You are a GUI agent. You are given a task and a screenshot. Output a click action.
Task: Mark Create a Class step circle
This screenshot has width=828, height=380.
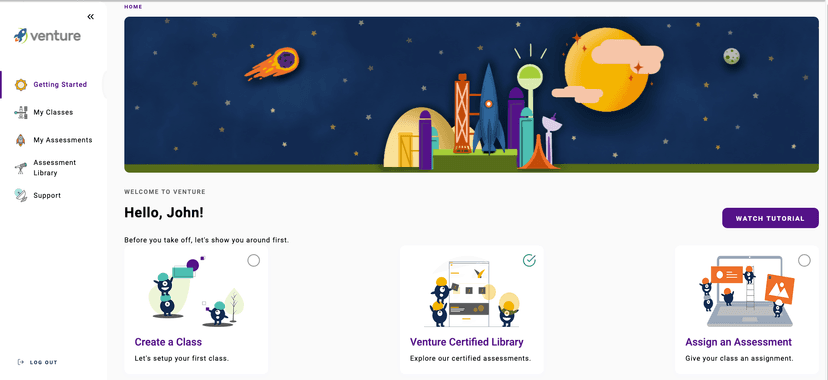[x=253, y=260]
